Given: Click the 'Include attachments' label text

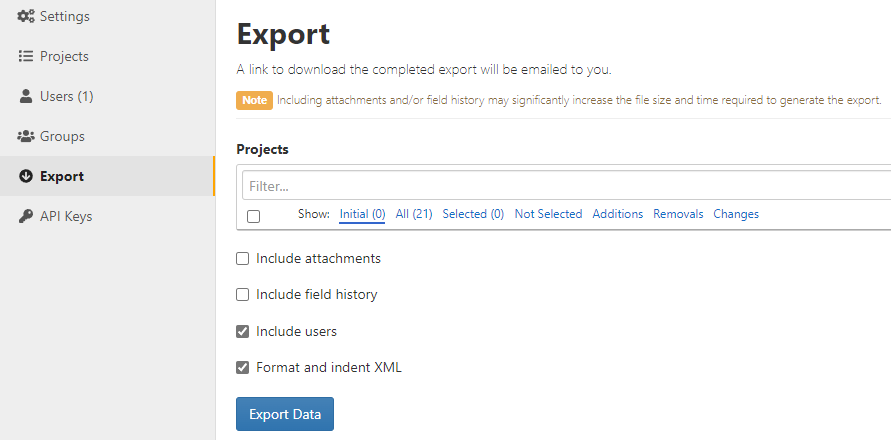Looking at the screenshot, I should [x=318, y=259].
